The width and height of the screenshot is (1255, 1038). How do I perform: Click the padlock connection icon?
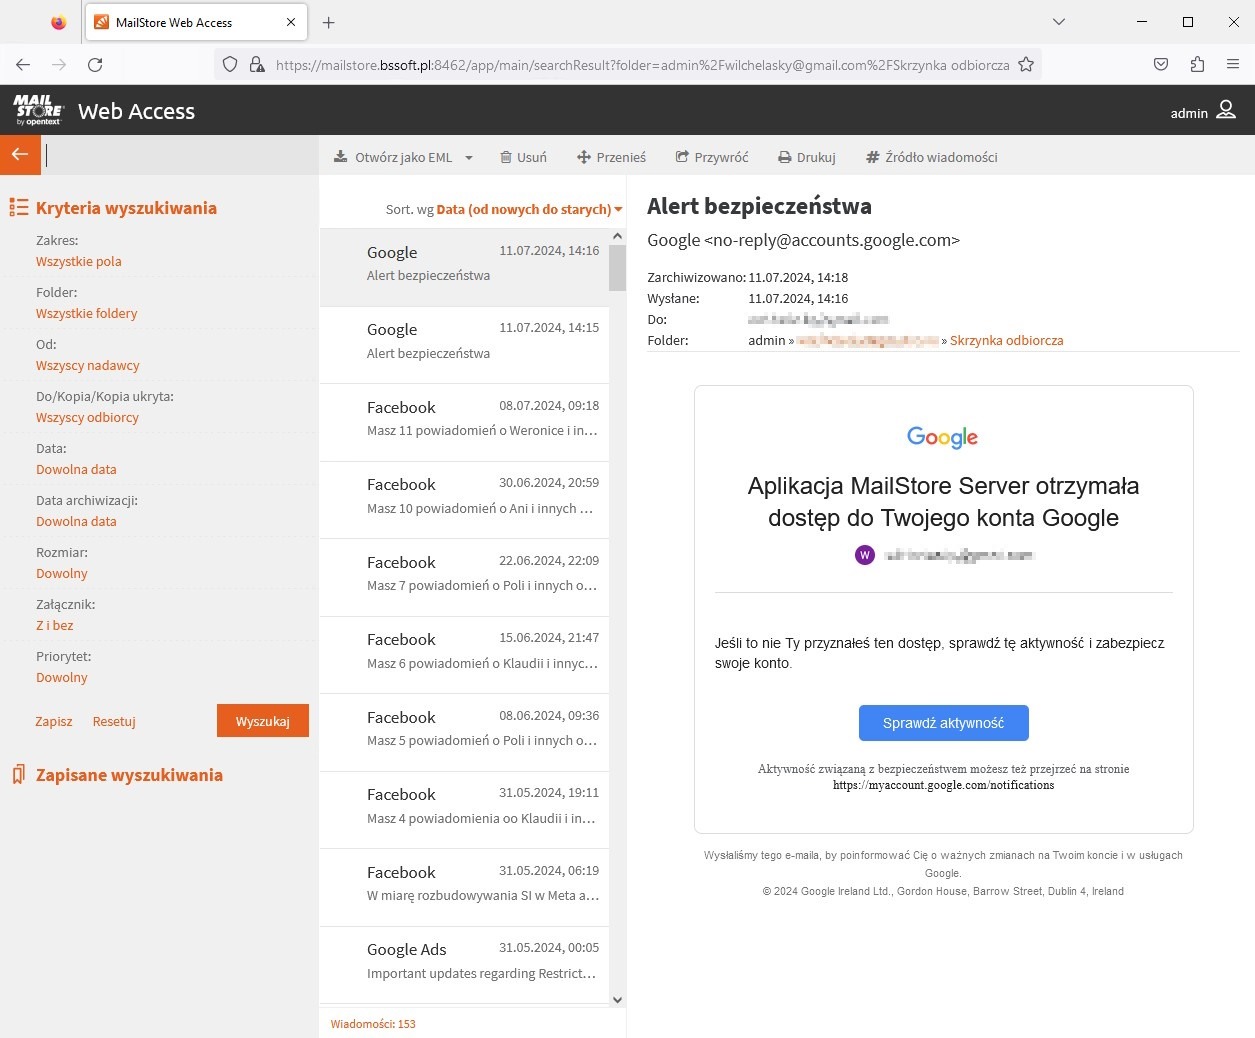(257, 65)
